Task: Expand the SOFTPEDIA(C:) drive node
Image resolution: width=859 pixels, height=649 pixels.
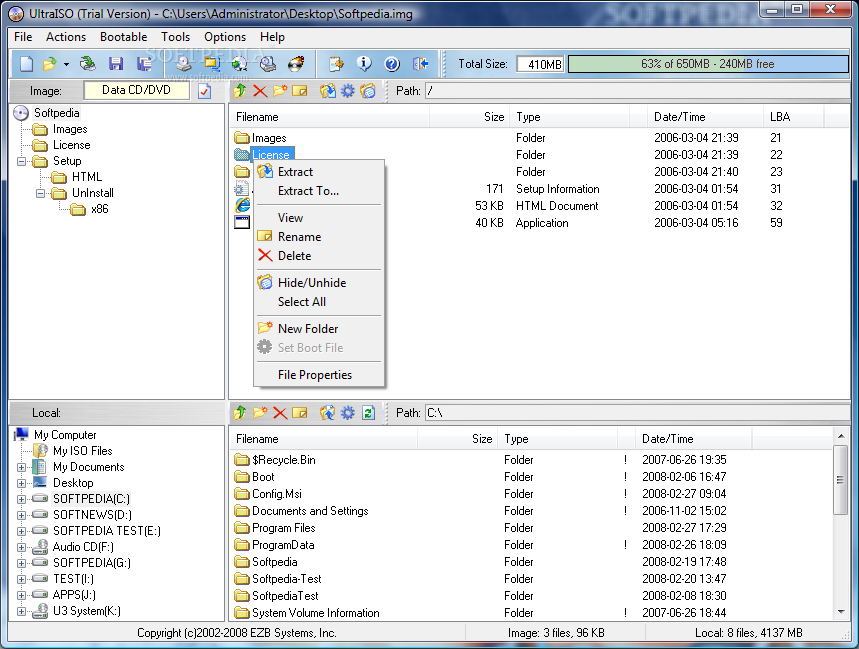Action: point(22,499)
